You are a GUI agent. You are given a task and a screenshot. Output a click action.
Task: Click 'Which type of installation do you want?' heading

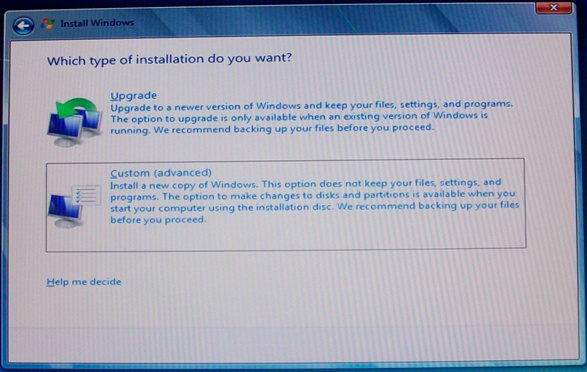coord(169,60)
